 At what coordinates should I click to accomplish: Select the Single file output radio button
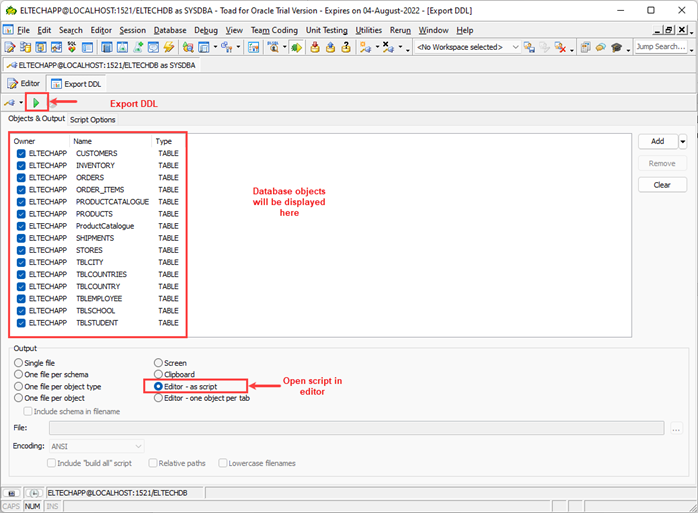pos(18,362)
